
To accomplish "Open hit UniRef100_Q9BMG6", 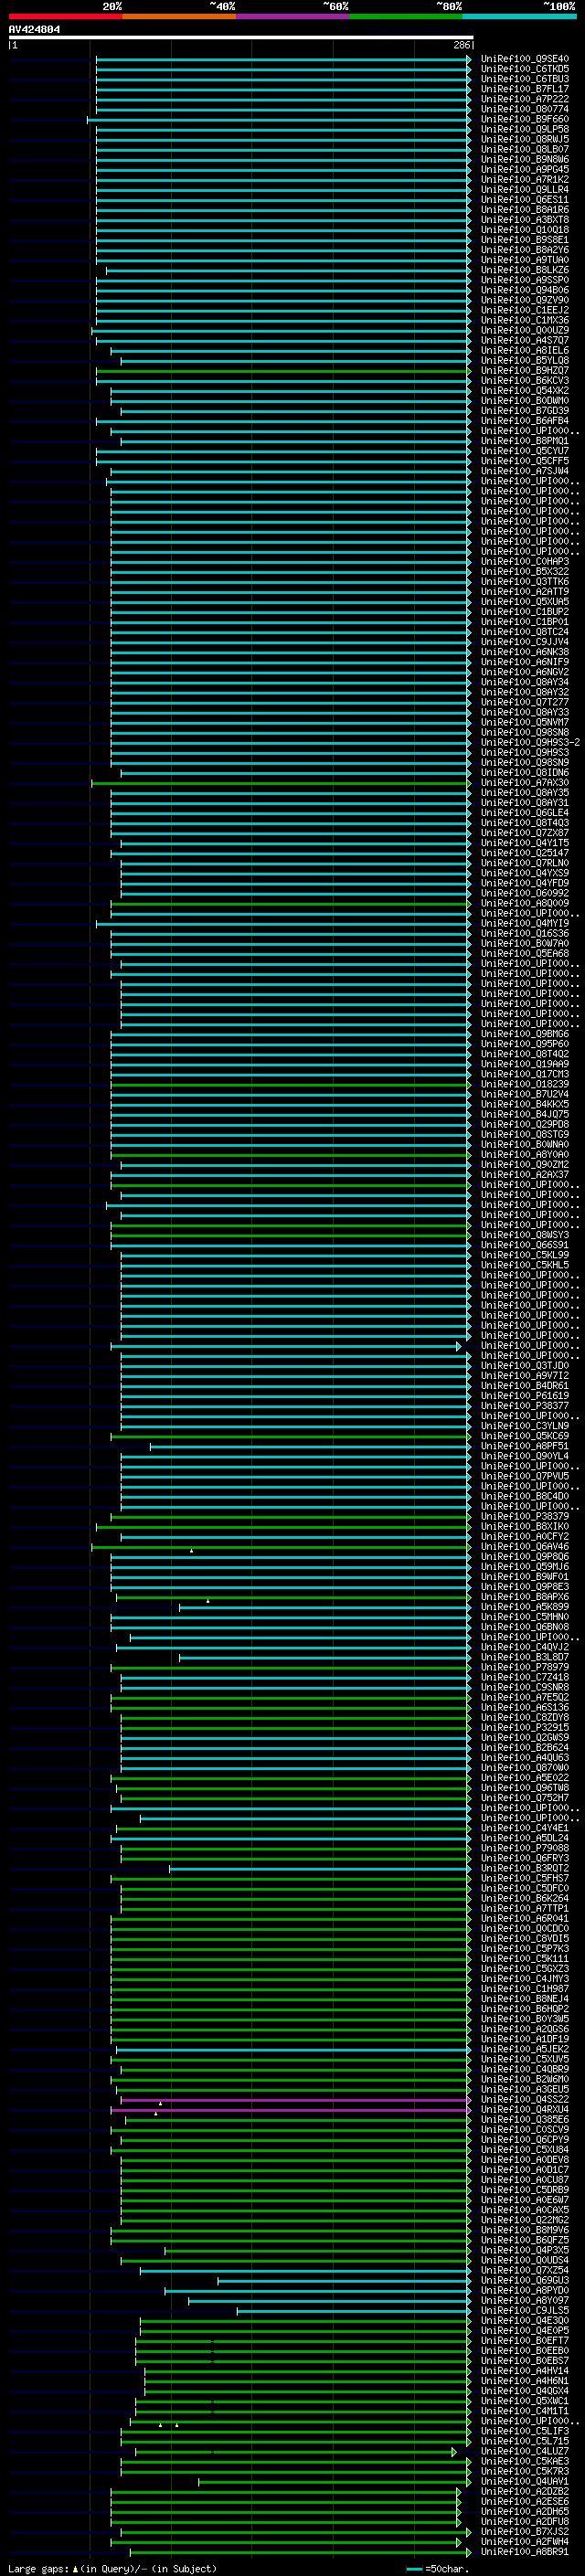I will click(525, 1034).
